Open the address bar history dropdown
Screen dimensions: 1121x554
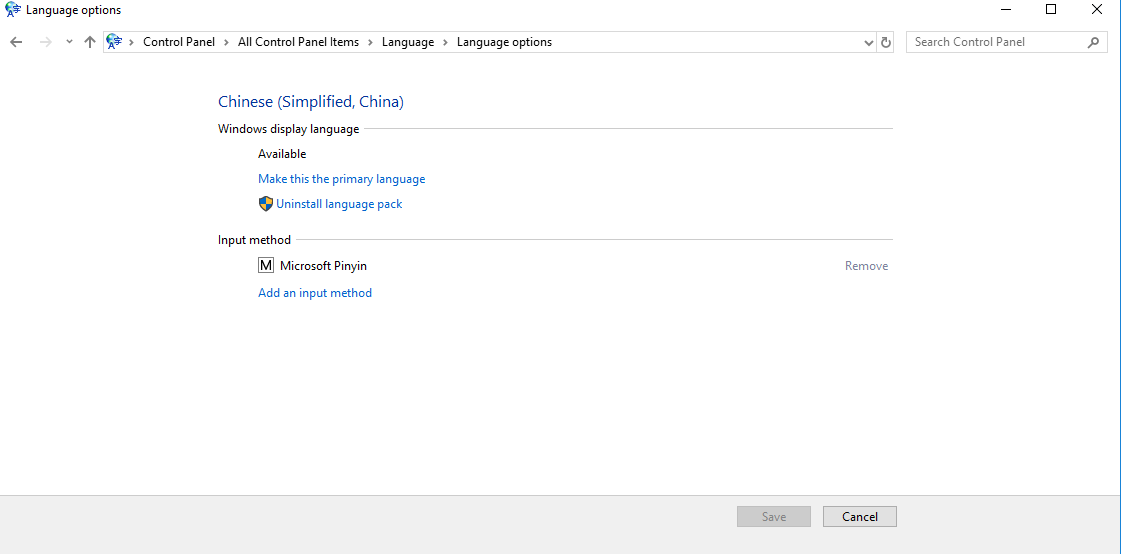tap(869, 42)
